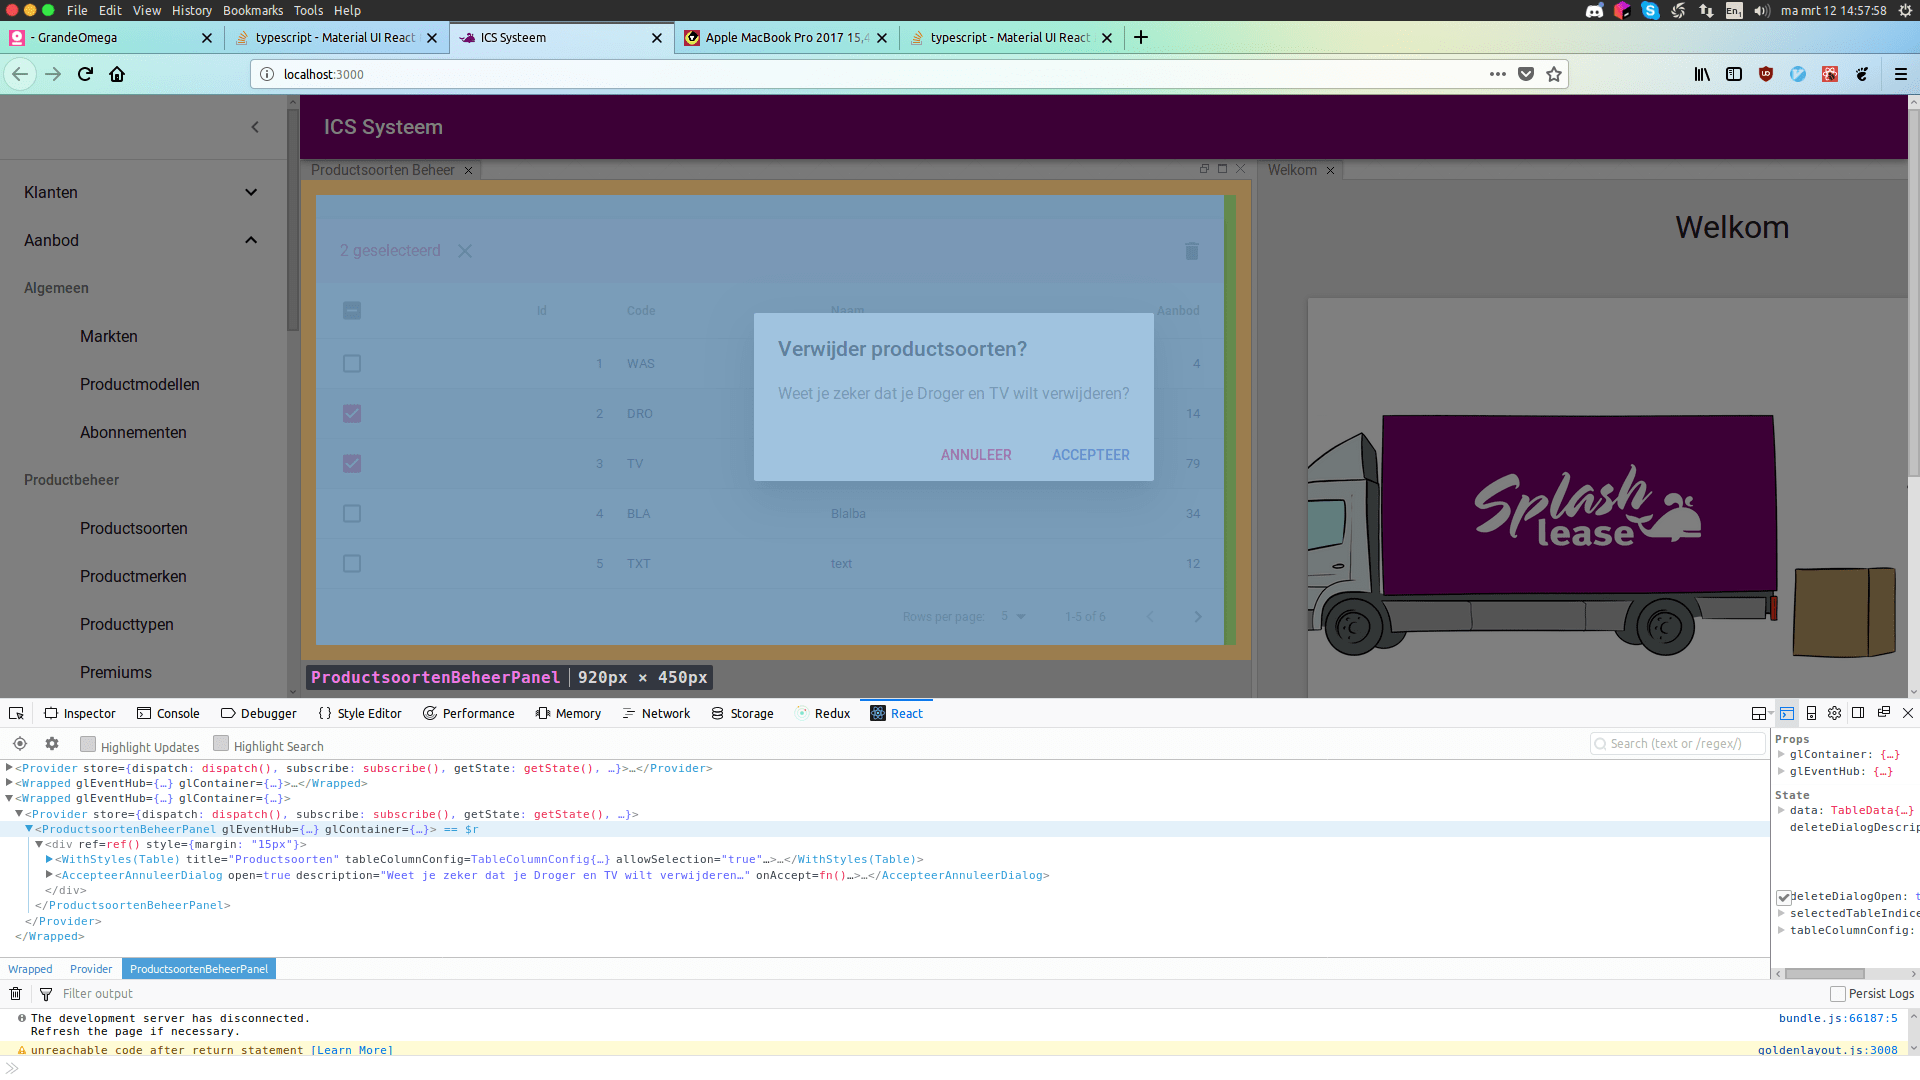Screen dimensions: 1920x1080
Task: Click the uBlock Origin shield icon
Action: (x=1766, y=74)
